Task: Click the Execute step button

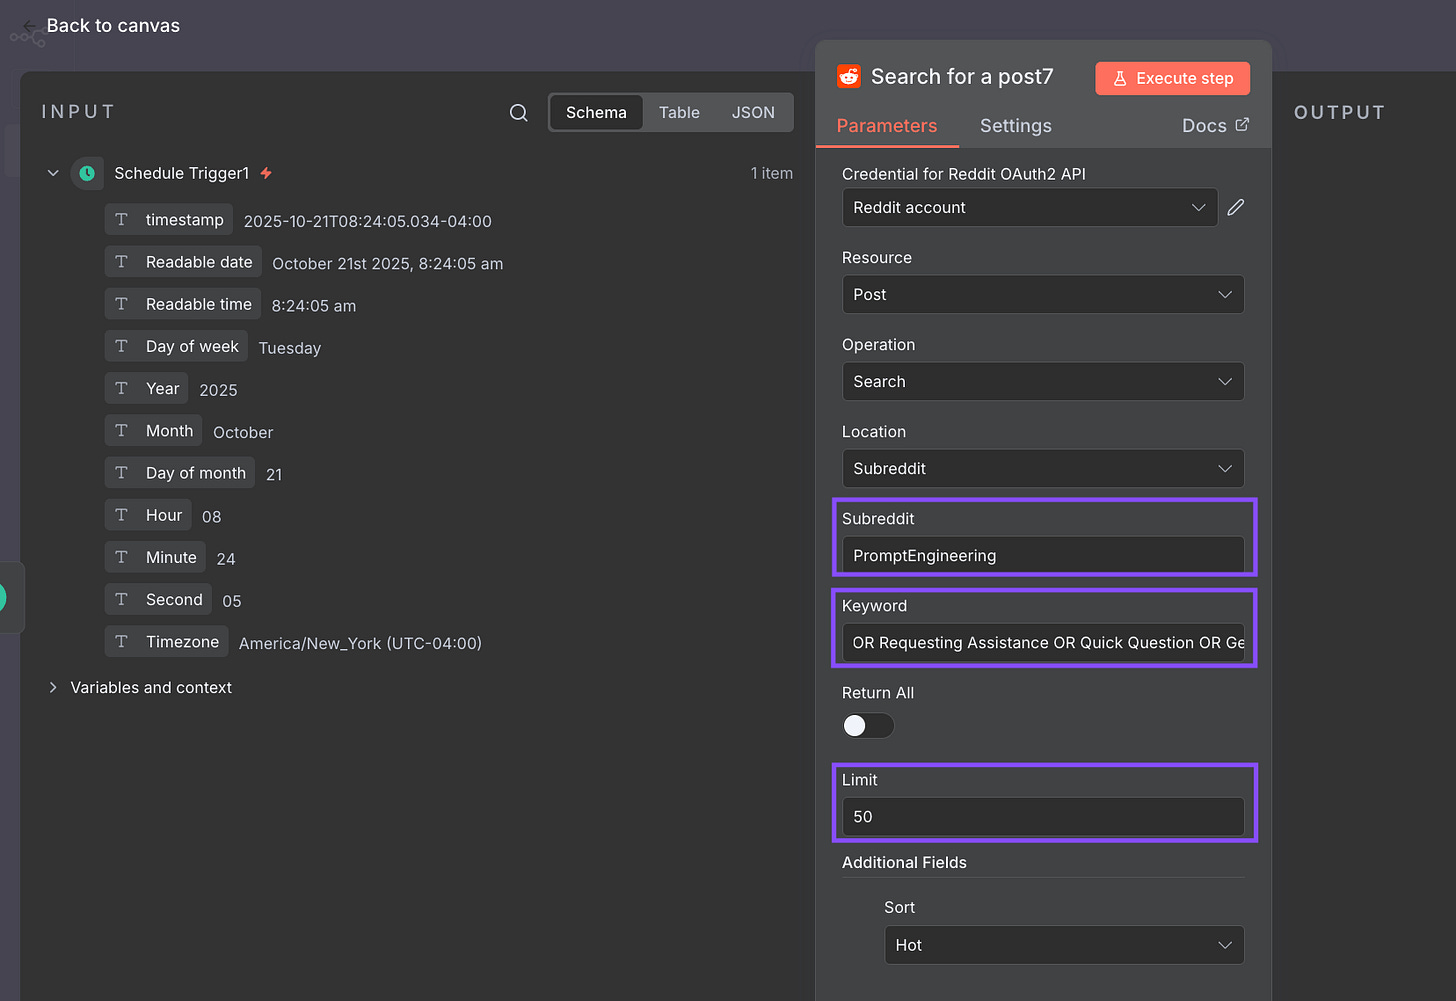Action: click(x=1173, y=78)
